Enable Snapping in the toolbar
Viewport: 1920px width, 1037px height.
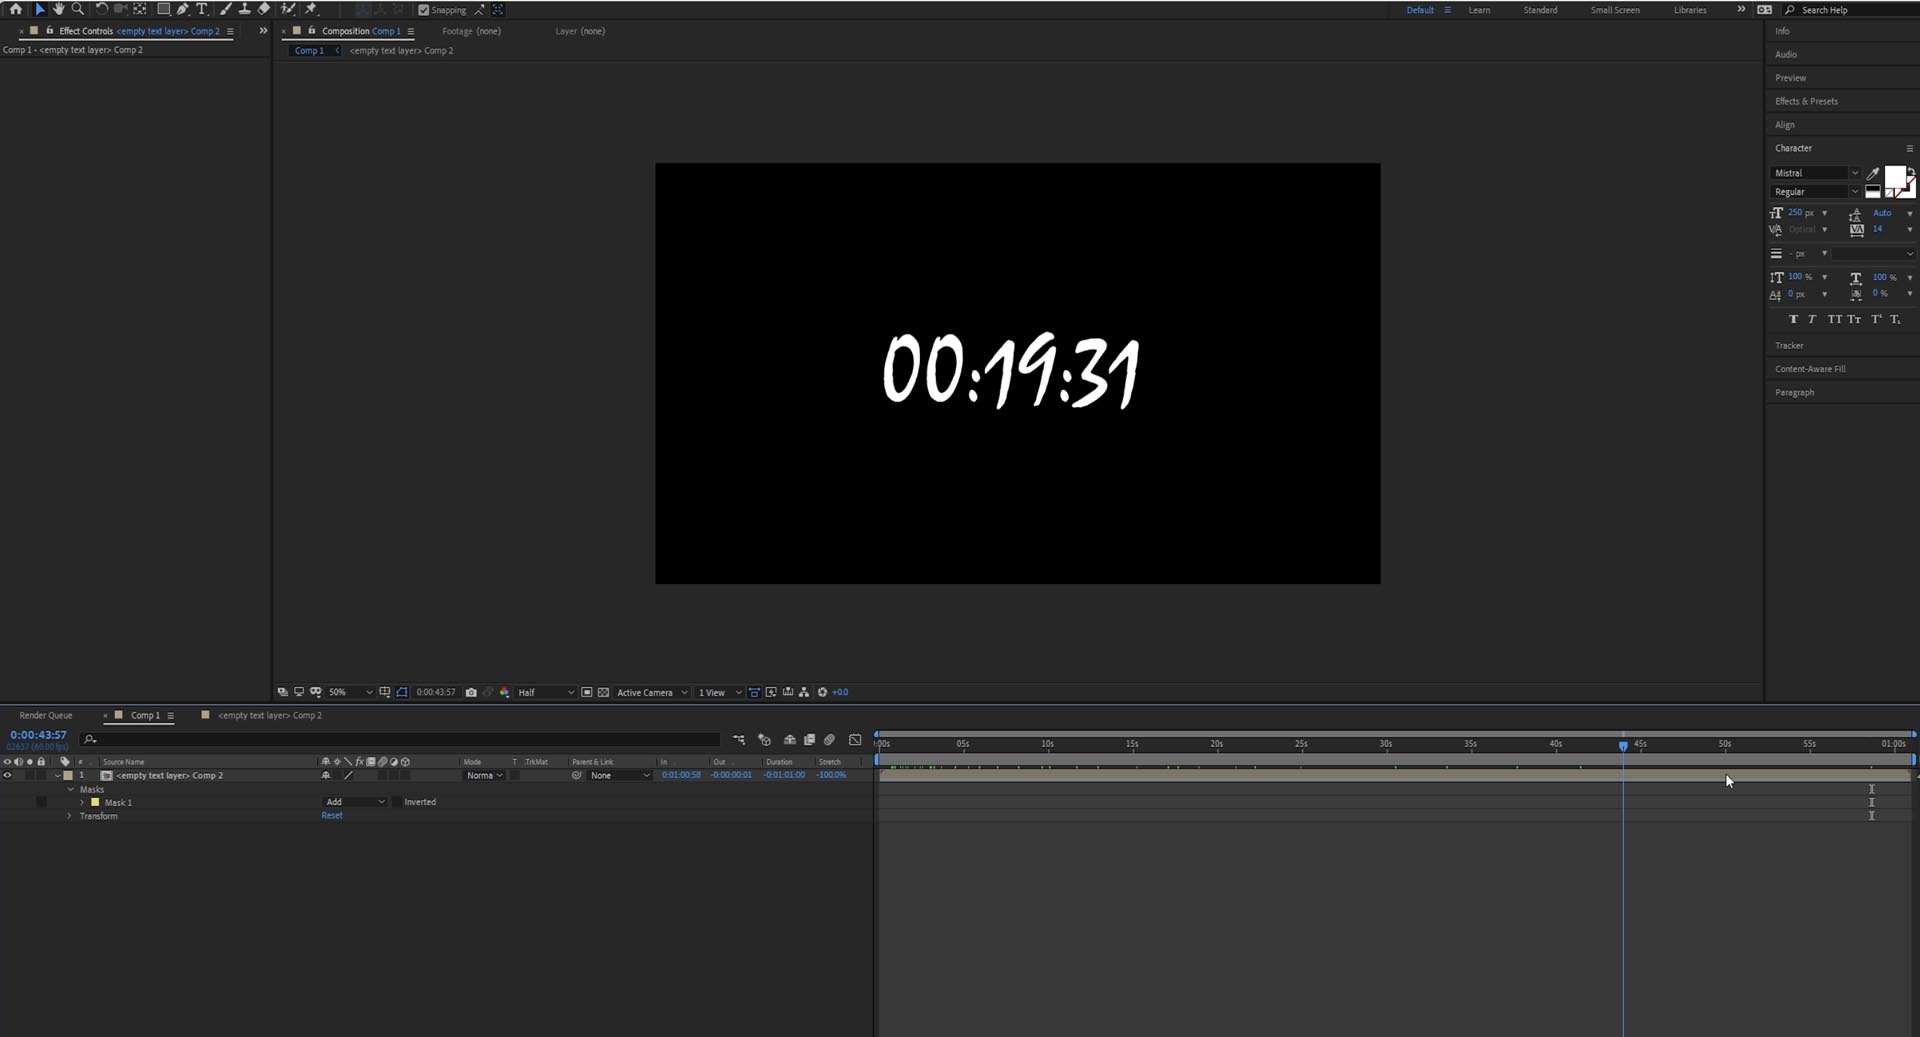tap(424, 9)
